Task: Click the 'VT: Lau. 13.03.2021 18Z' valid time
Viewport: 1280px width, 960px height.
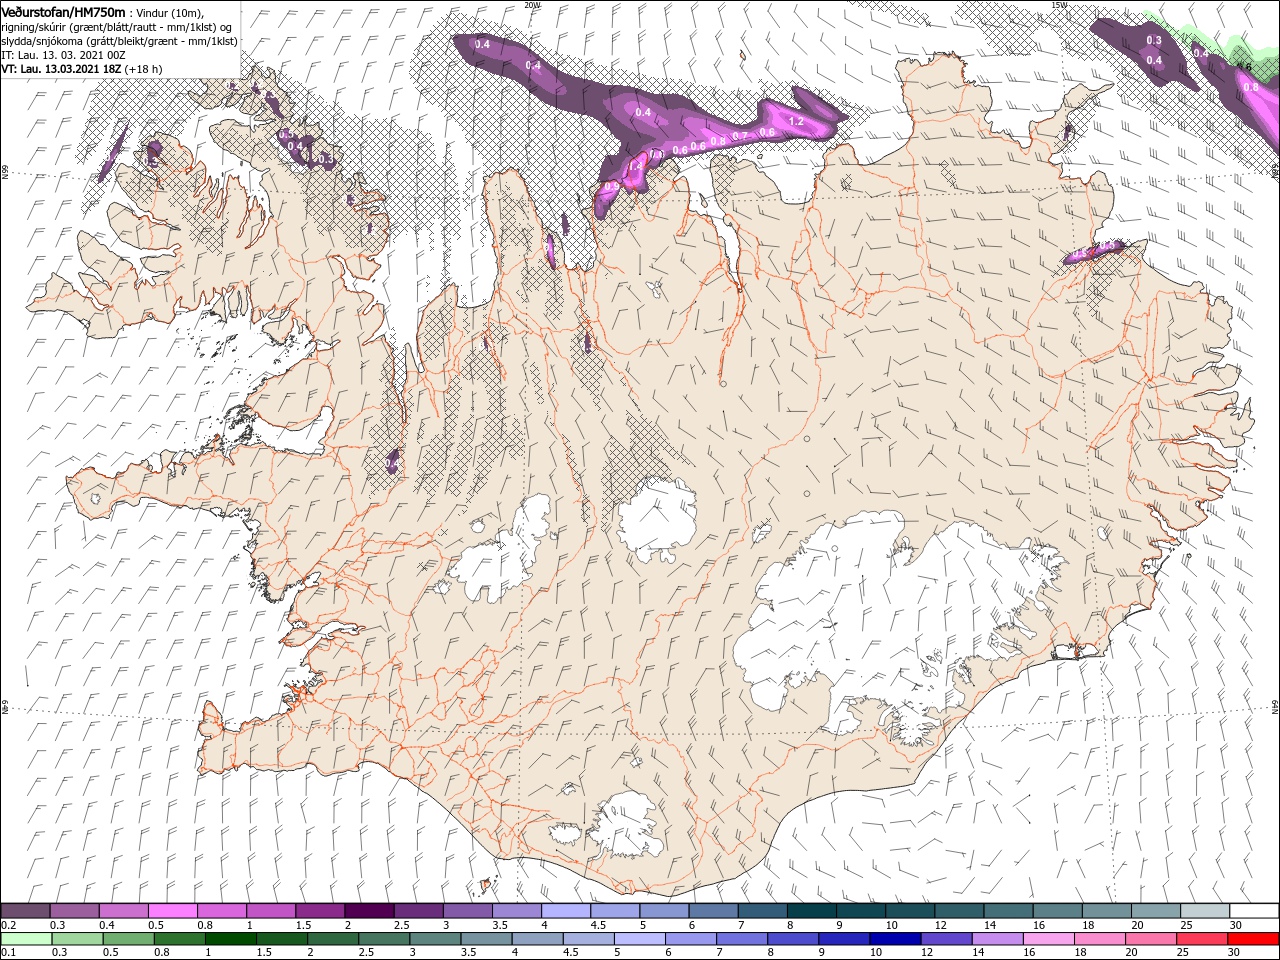Action: pyautogui.click(x=61, y=69)
